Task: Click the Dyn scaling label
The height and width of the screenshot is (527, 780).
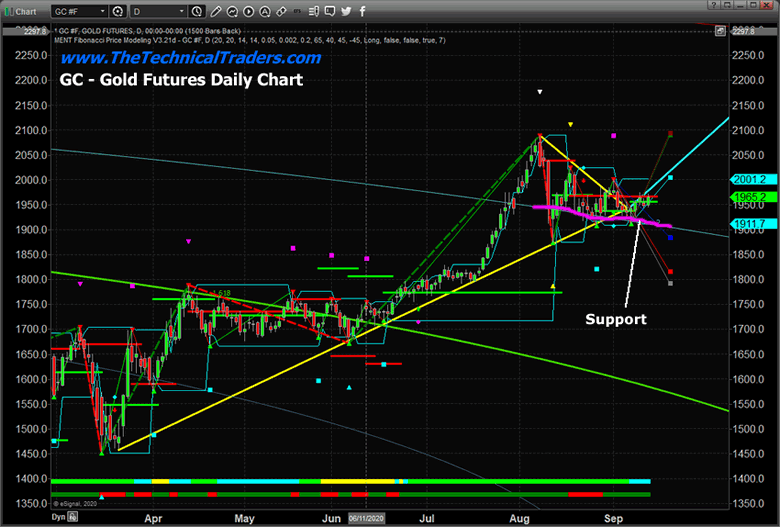Action: (x=59, y=517)
